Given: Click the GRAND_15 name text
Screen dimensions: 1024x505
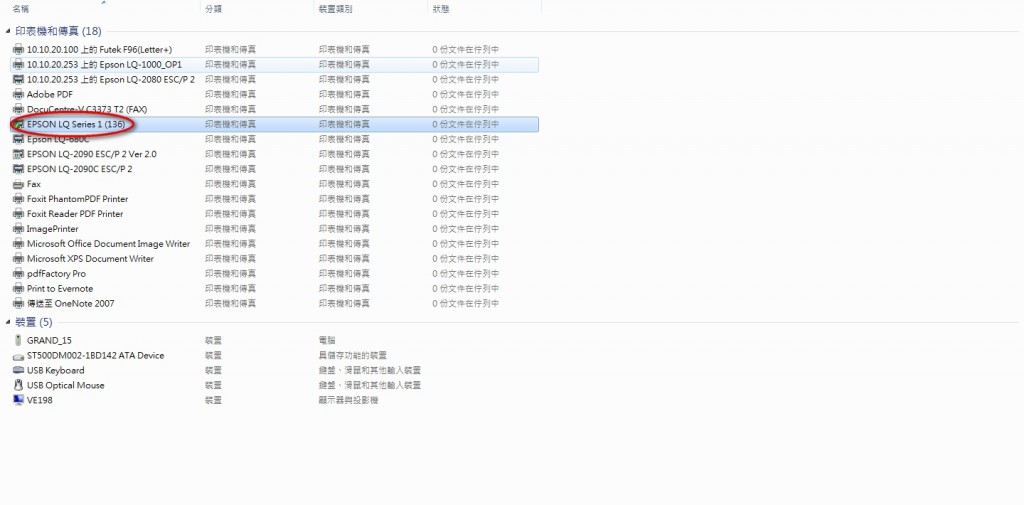Looking at the screenshot, I should coord(49,340).
